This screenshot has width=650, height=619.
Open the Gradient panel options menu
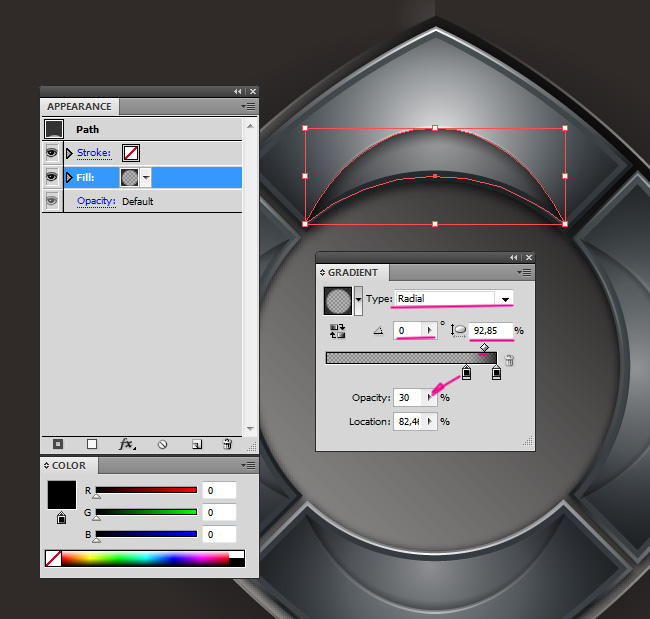(x=525, y=272)
